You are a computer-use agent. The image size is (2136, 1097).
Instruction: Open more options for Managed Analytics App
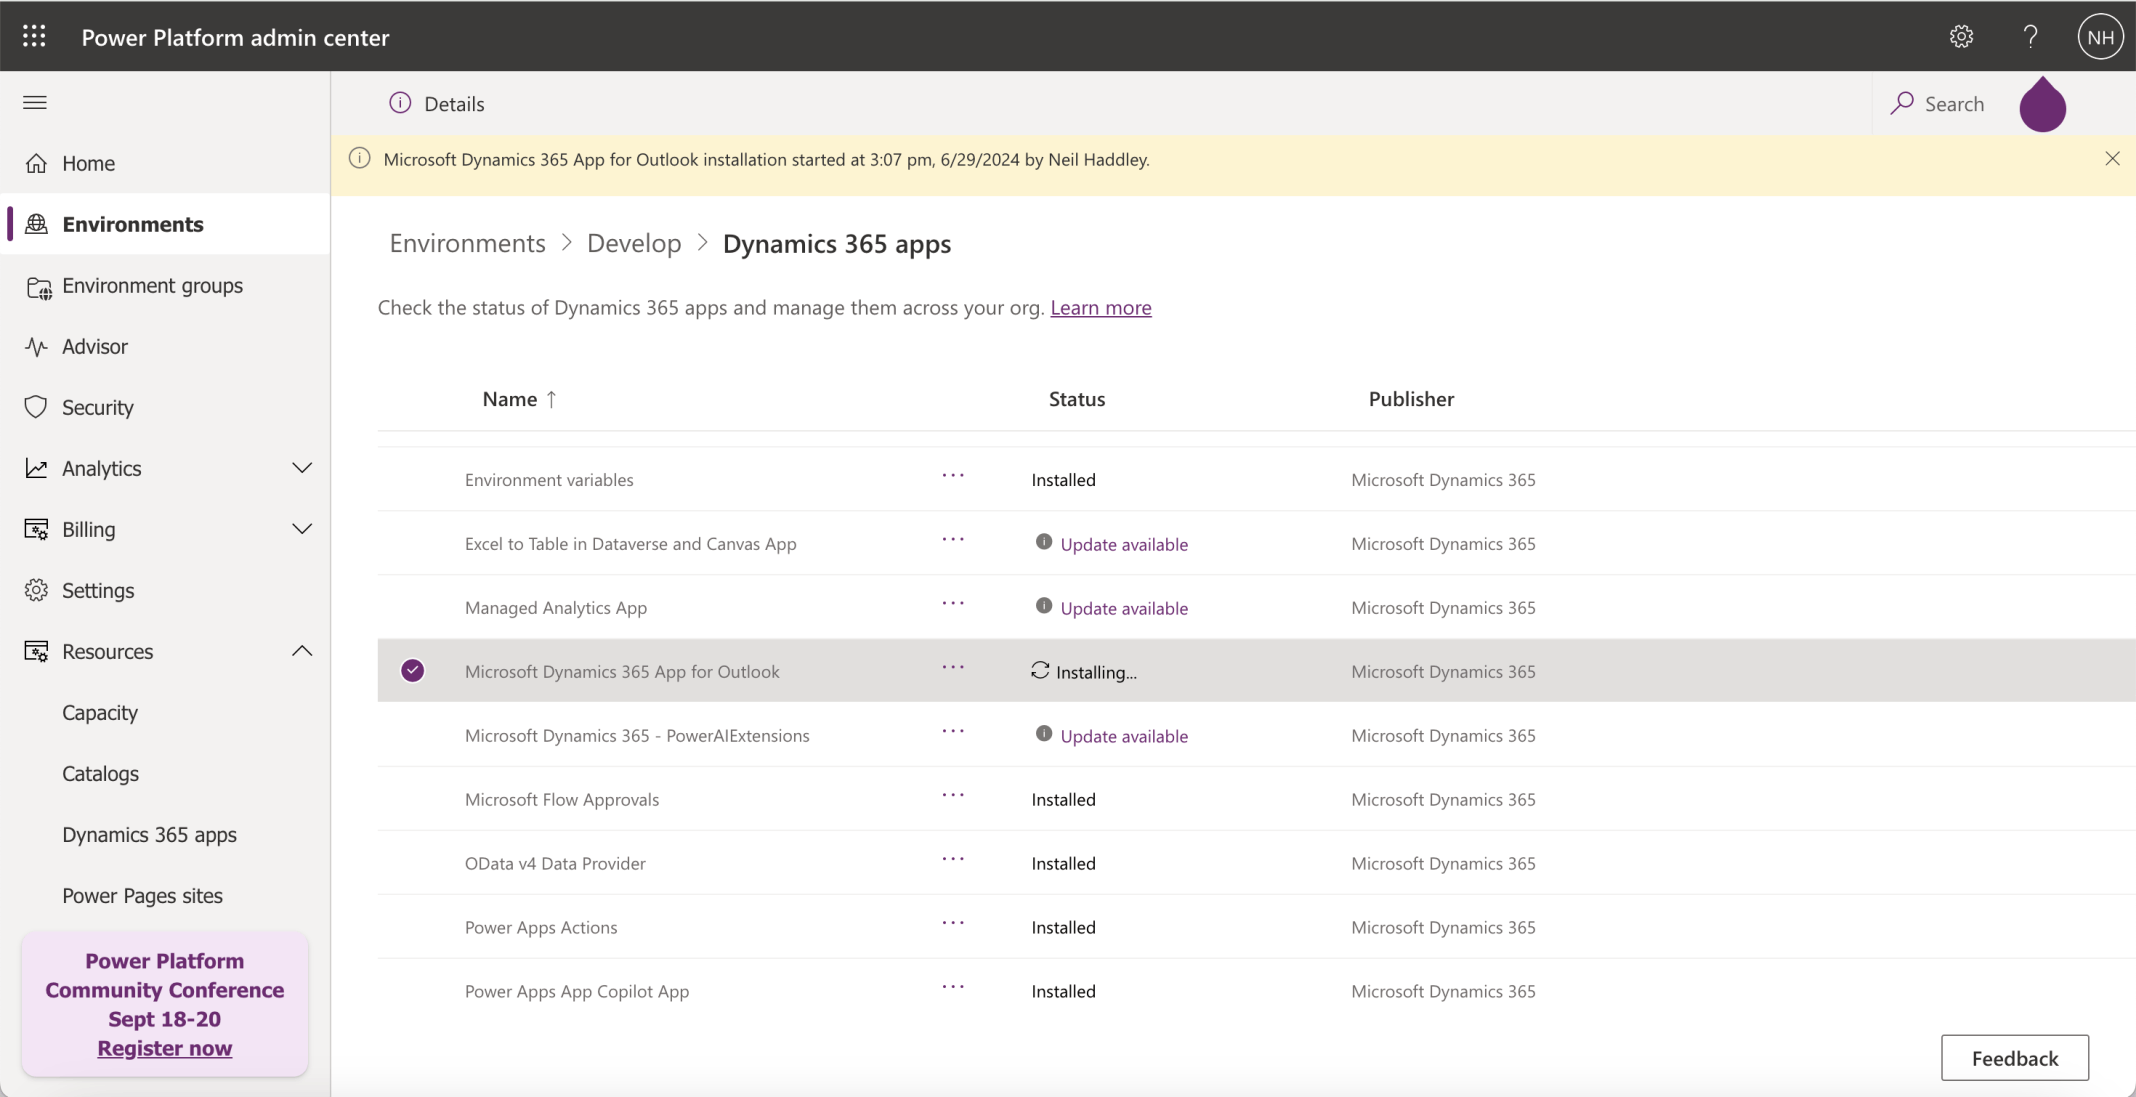(x=953, y=604)
